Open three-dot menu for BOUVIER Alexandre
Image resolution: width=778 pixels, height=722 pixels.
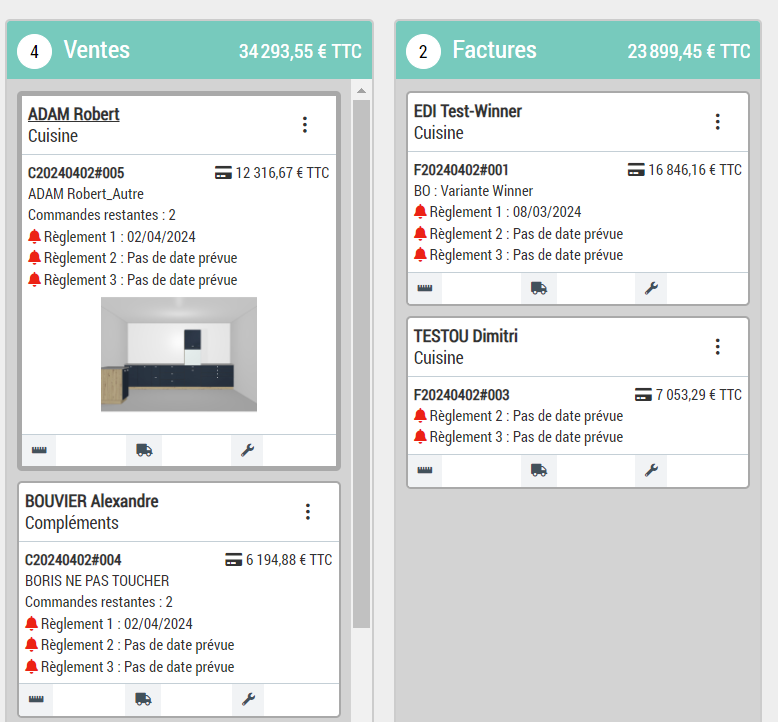tap(308, 512)
